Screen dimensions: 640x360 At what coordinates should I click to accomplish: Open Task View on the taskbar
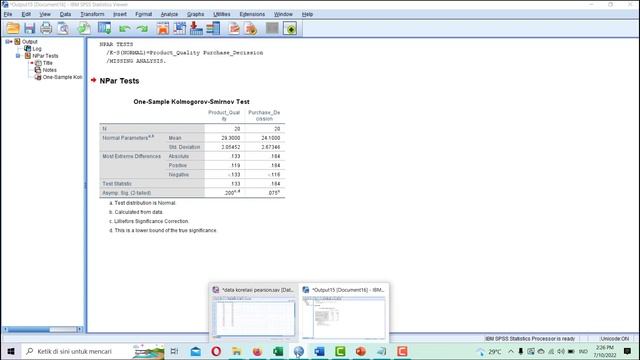174,351
